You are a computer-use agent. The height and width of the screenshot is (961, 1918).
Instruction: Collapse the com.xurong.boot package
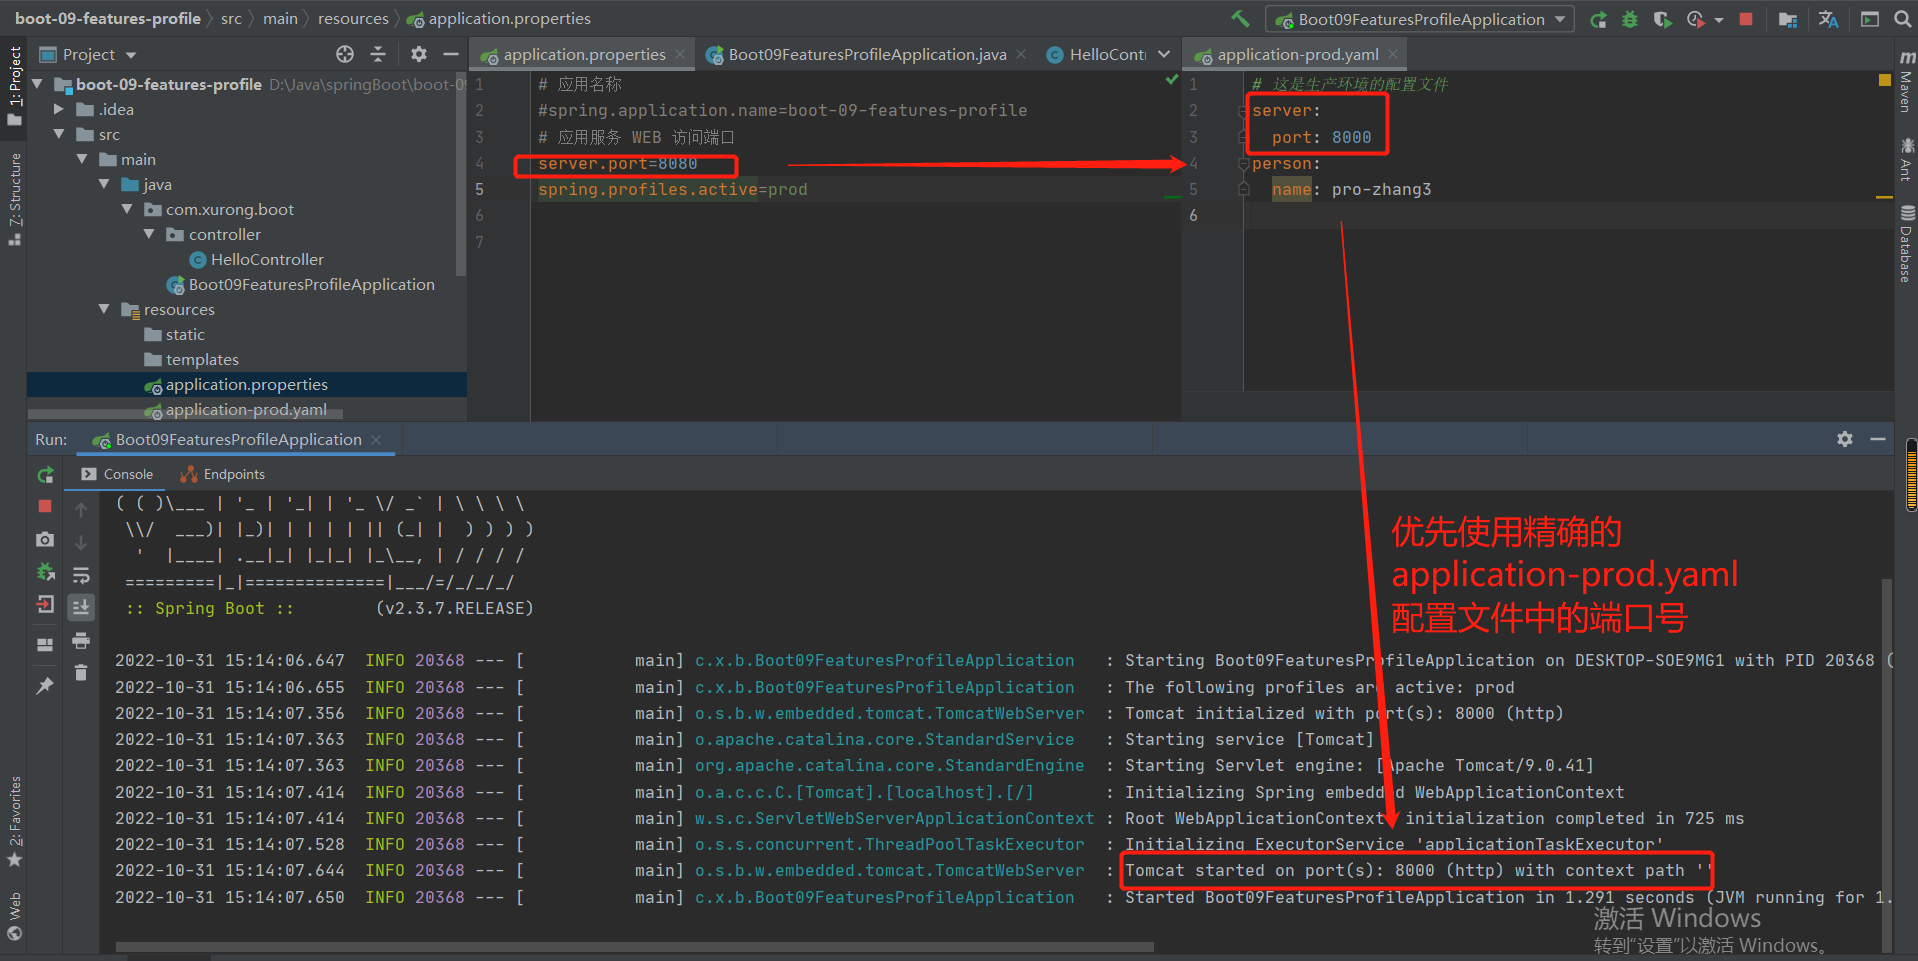(127, 209)
